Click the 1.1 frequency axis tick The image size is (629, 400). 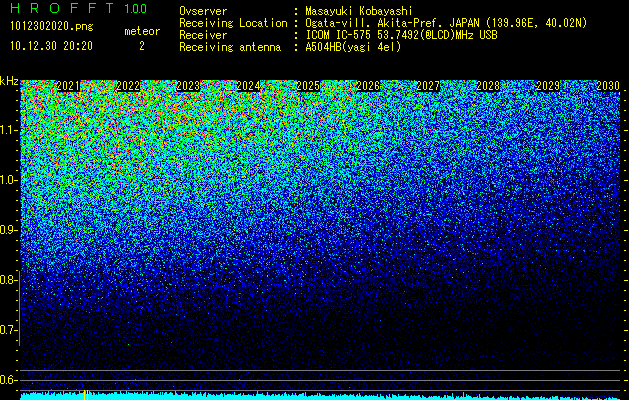[9, 130]
